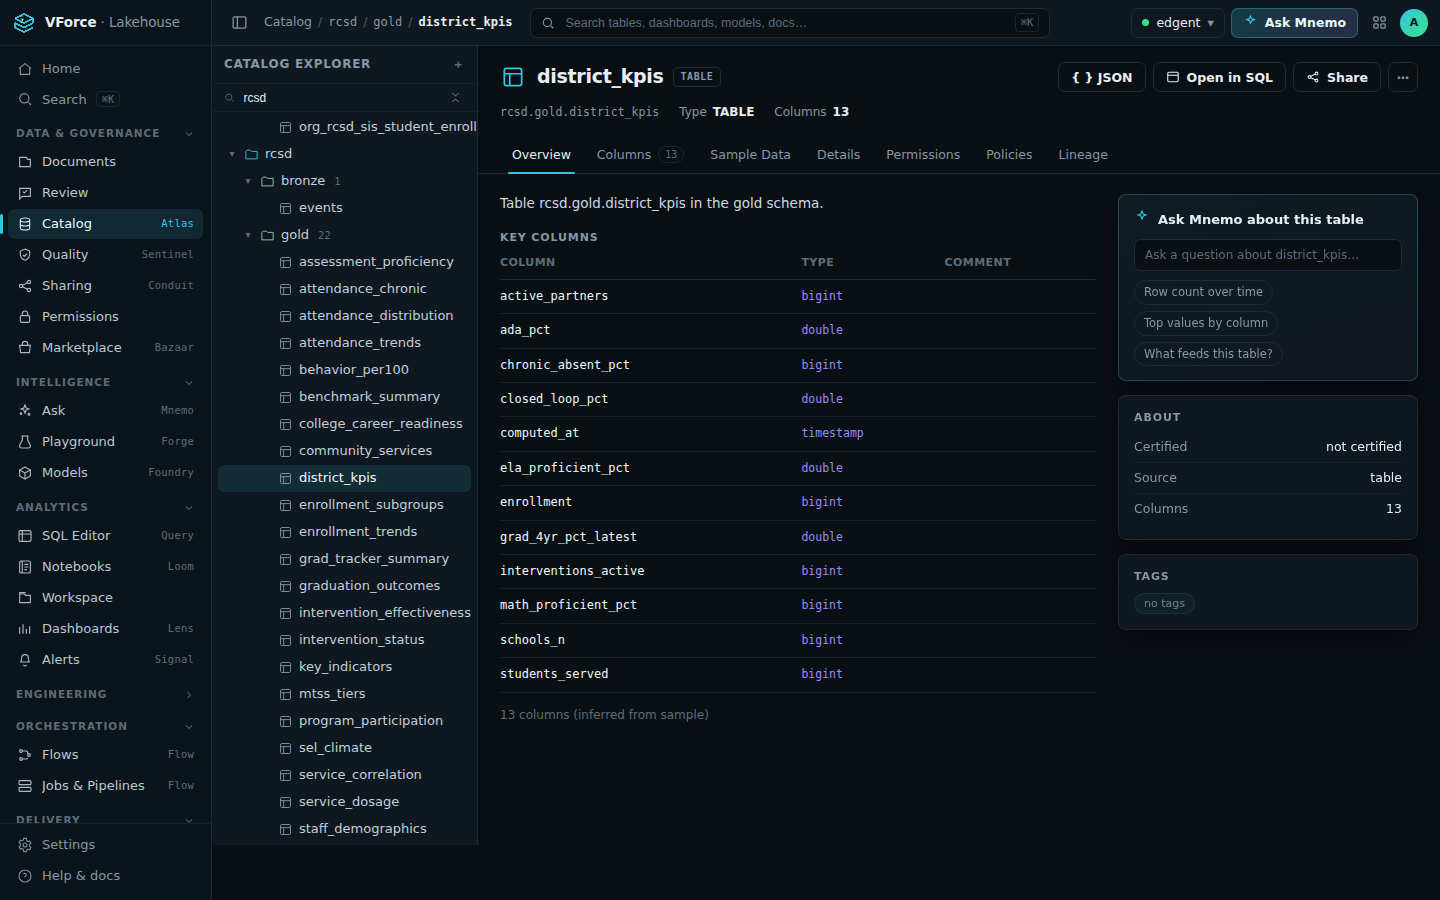Click Row count over time suggestion

[x=1203, y=292]
